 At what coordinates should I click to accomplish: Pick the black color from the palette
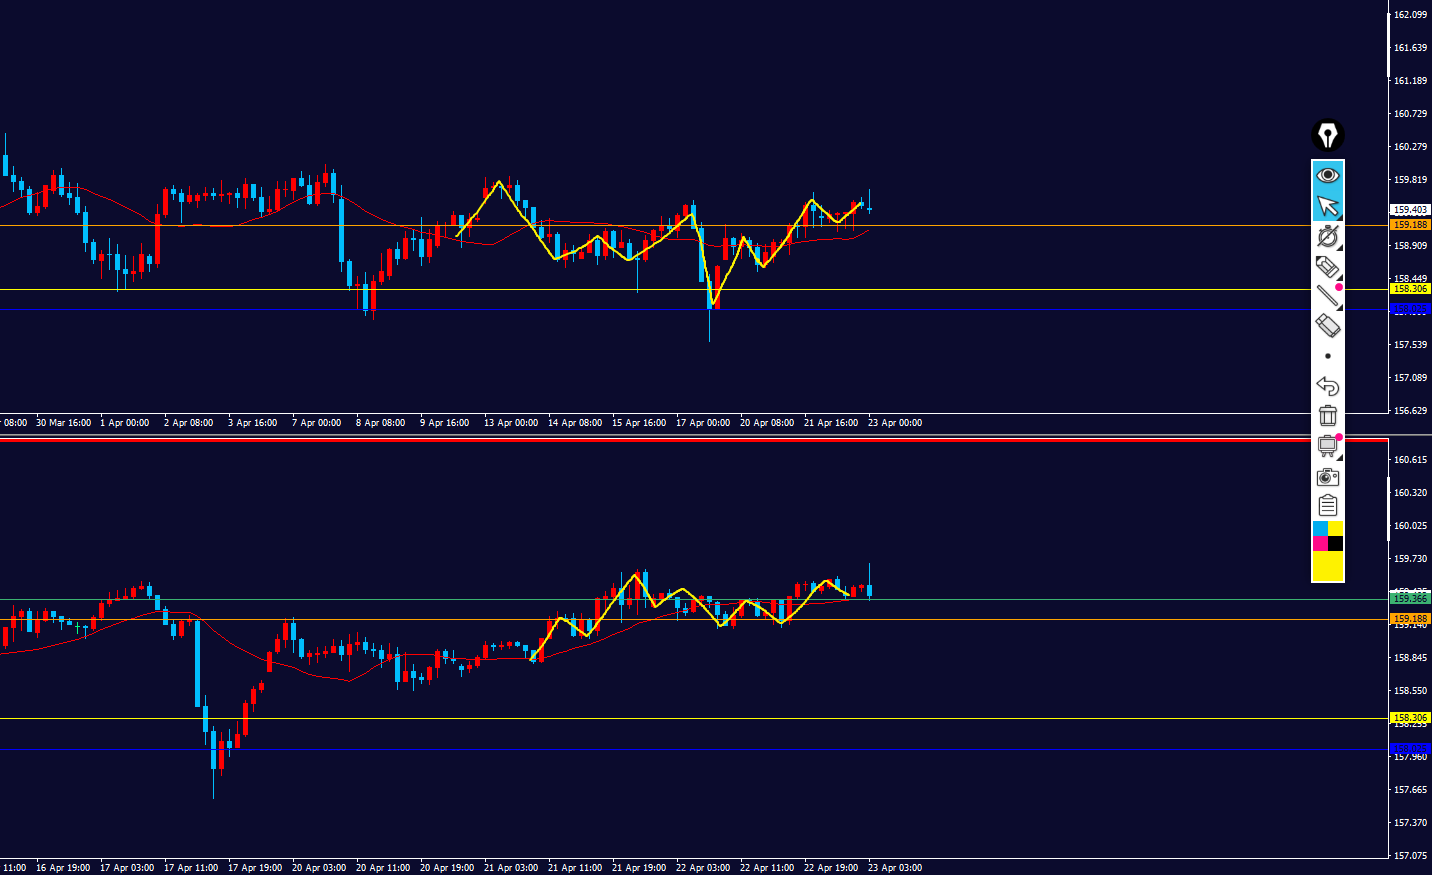click(x=1335, y=543)
